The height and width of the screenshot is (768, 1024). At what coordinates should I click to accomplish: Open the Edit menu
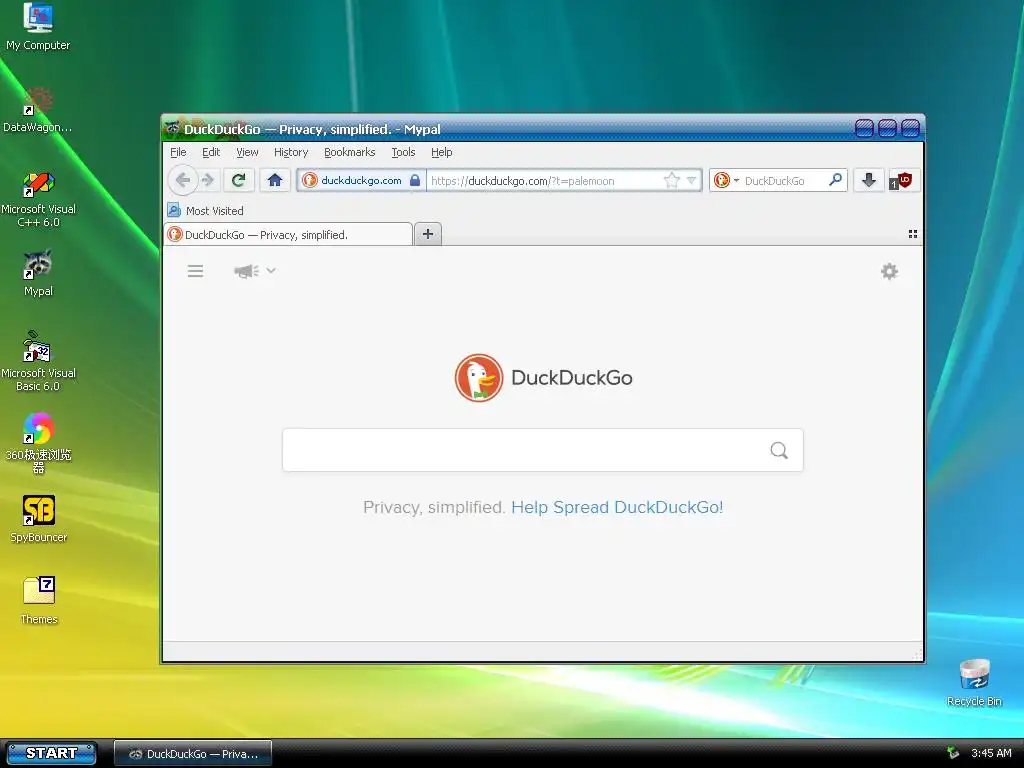pyautogui.click(x=211, y=152)
